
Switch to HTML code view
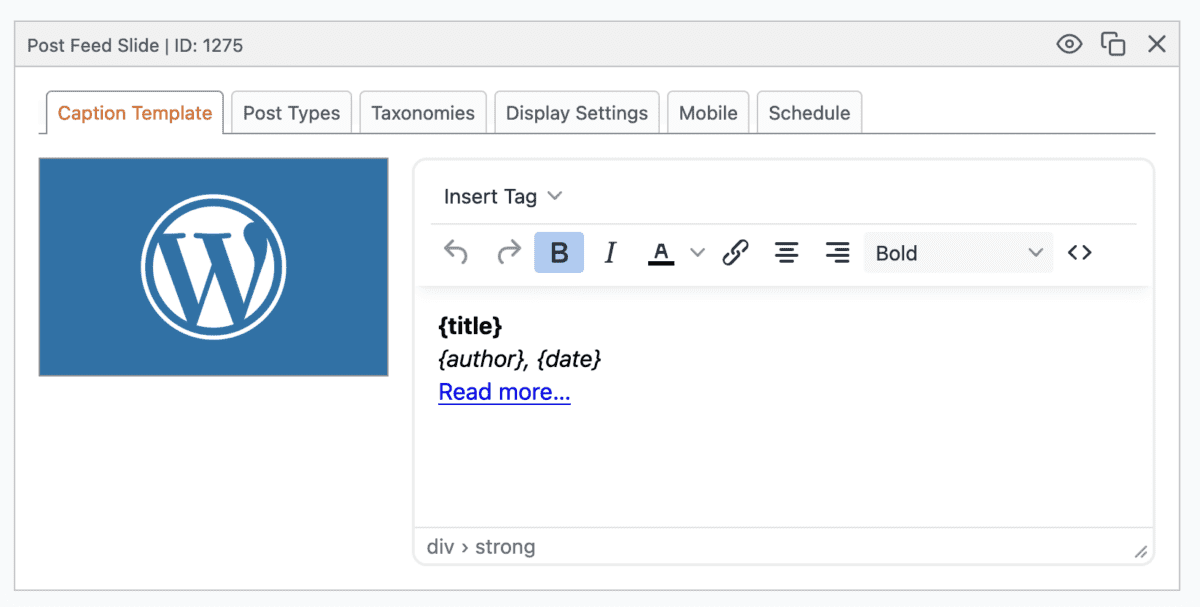pos(1079,252)
